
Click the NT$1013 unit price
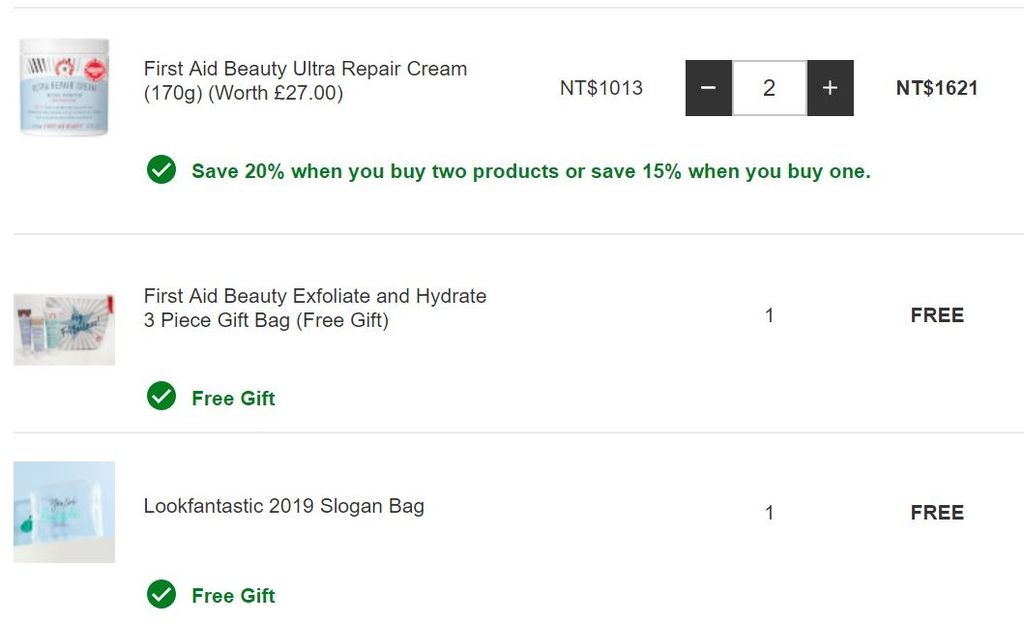tap(601, 88)
